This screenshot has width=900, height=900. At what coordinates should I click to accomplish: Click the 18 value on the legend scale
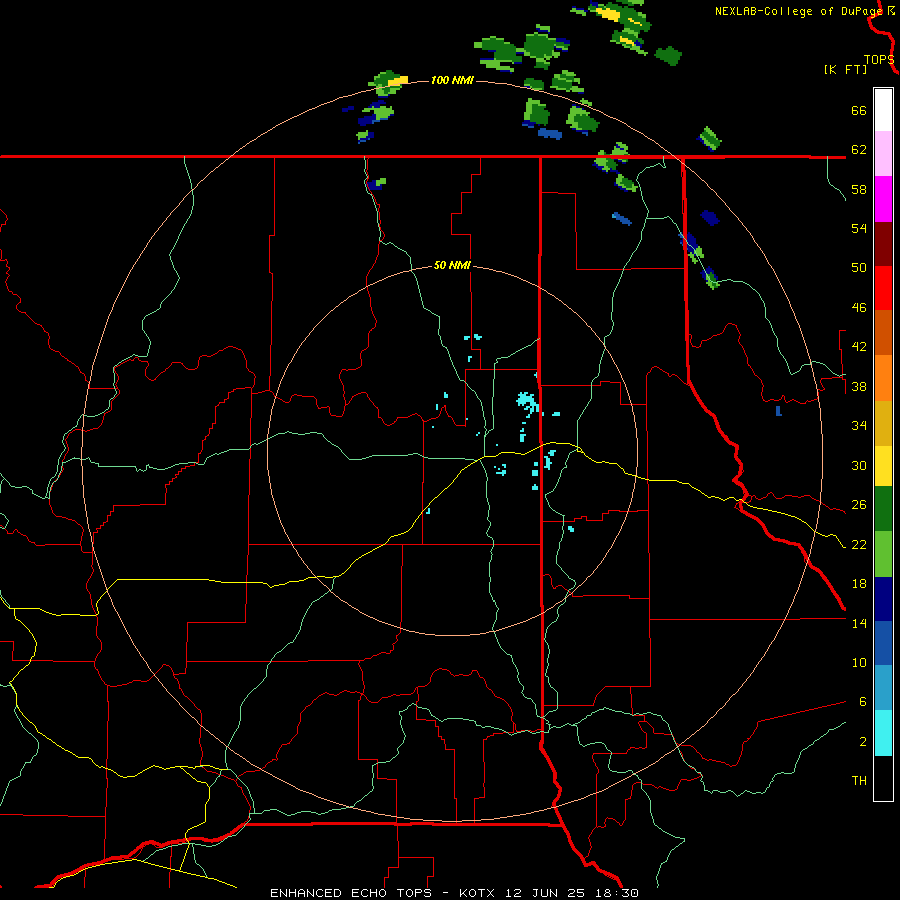pos(859,584)
